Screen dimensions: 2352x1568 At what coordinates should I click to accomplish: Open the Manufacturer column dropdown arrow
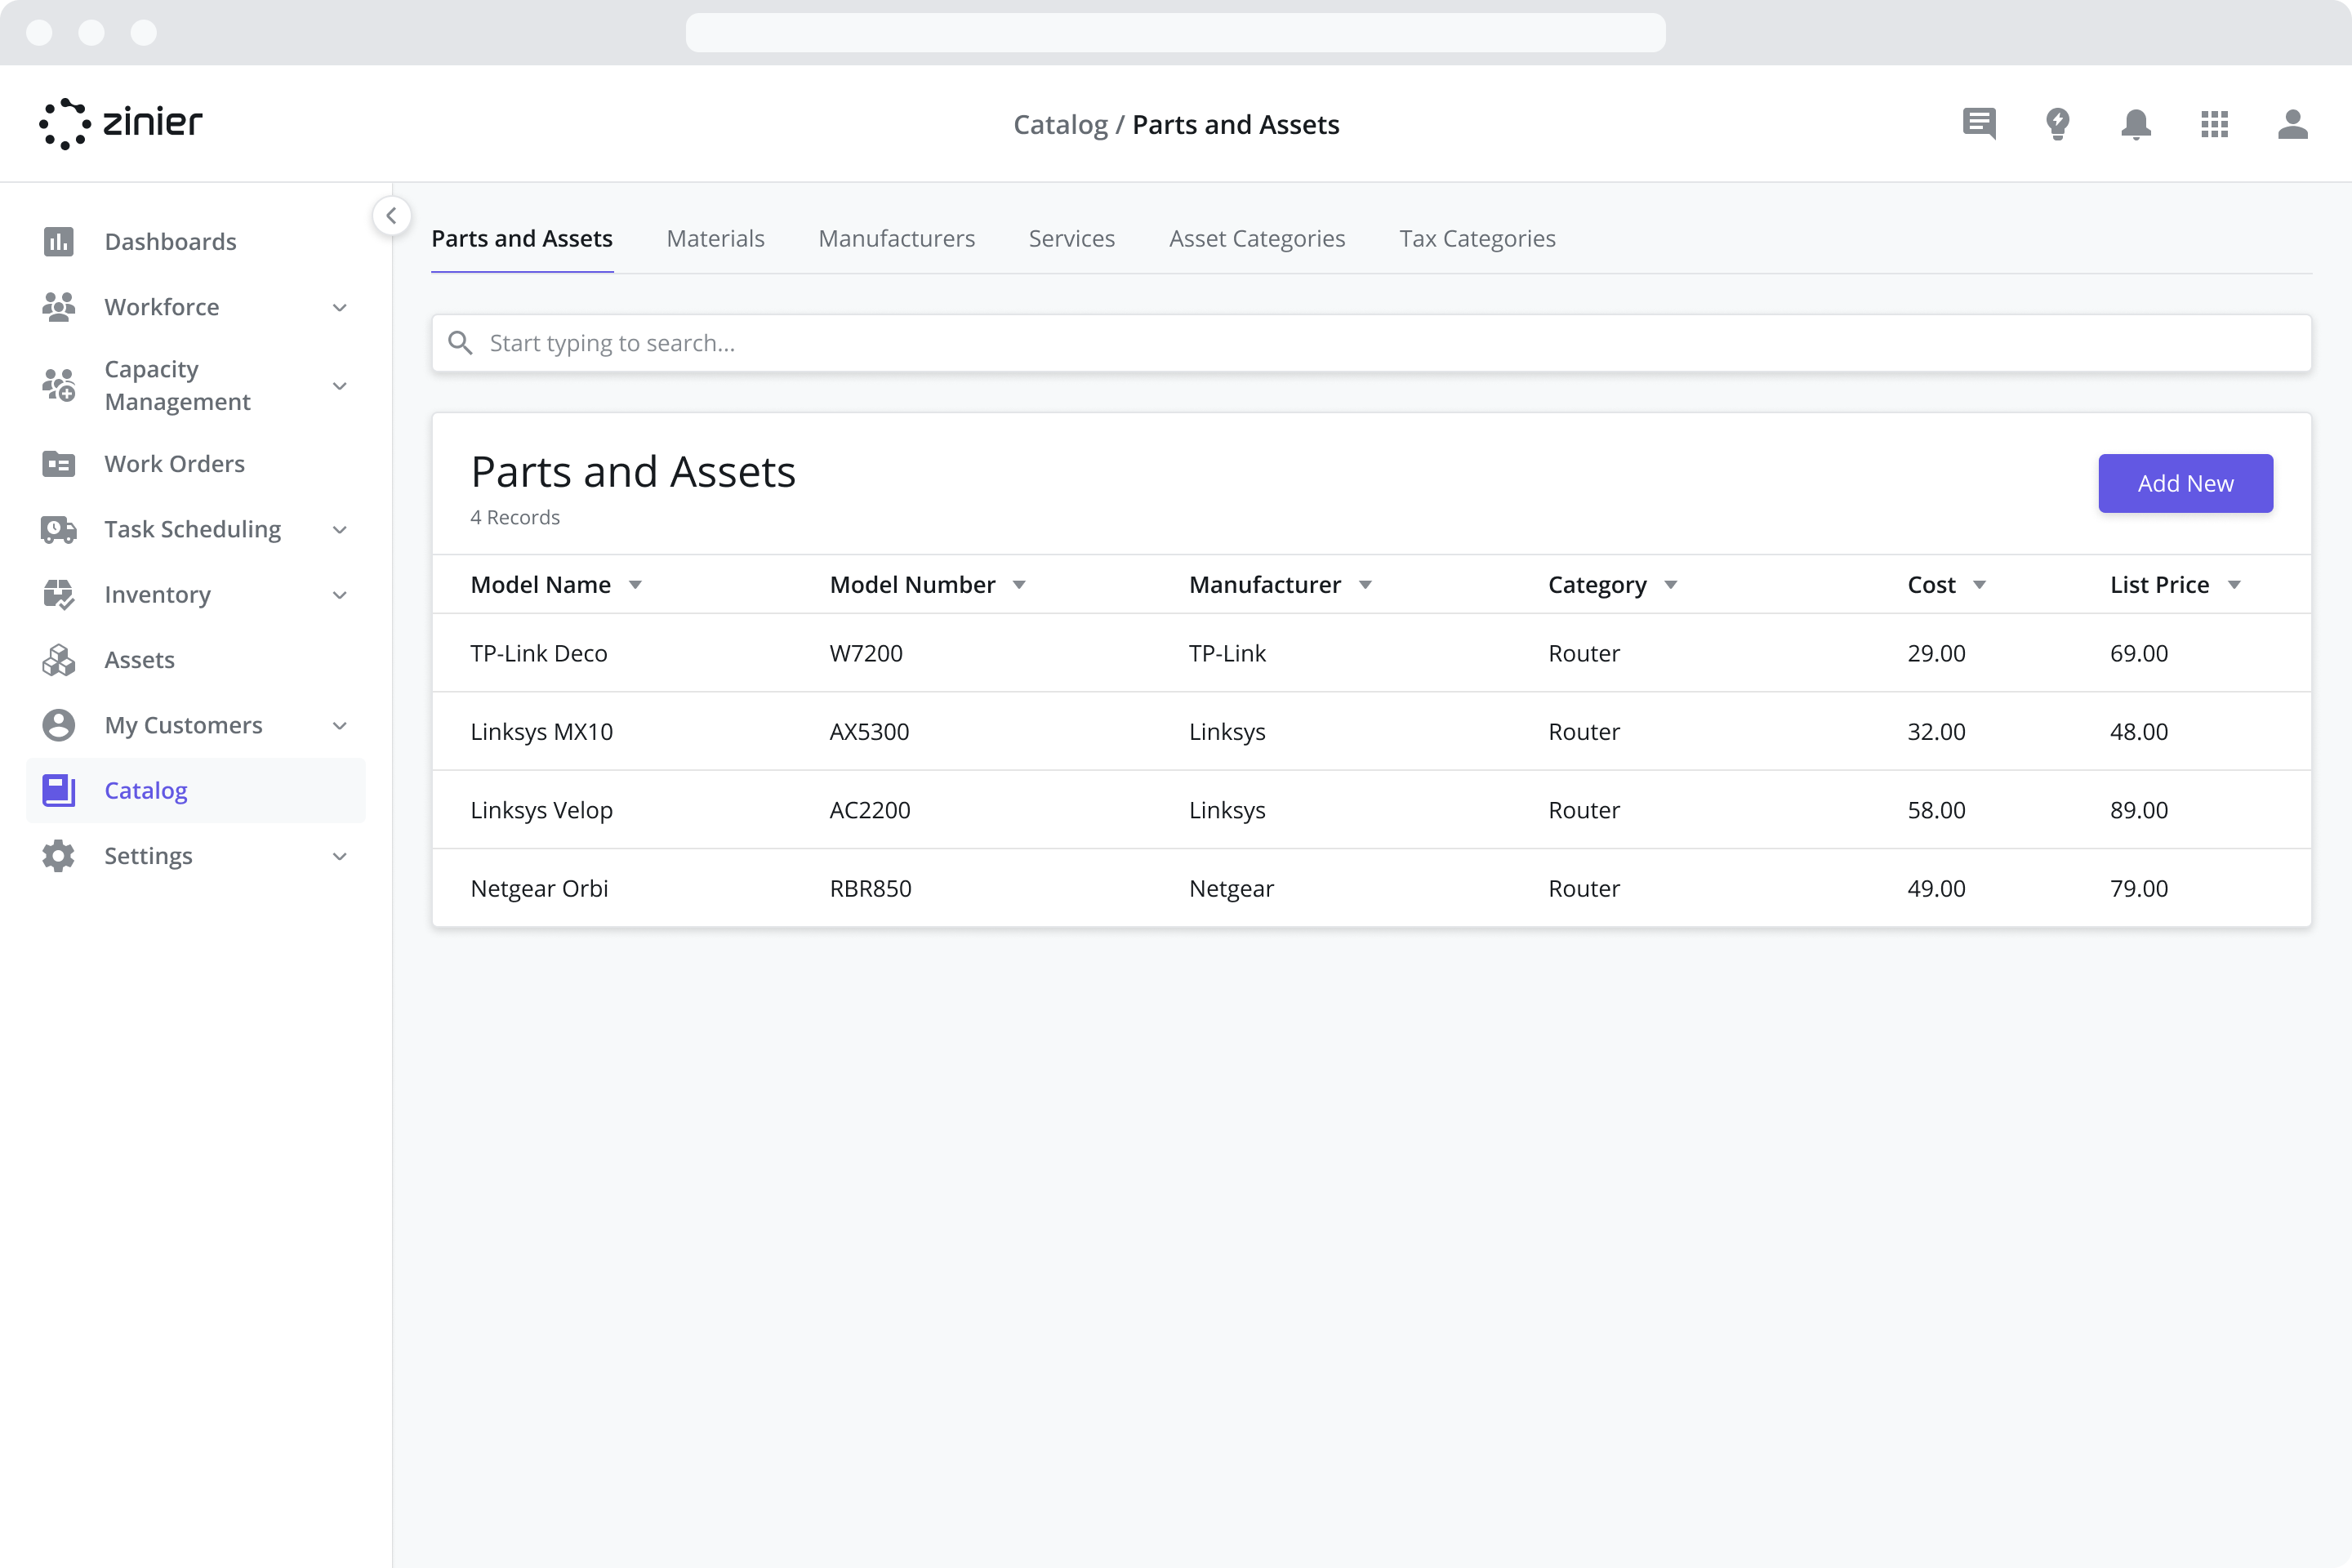click(x=1365, y=585)
